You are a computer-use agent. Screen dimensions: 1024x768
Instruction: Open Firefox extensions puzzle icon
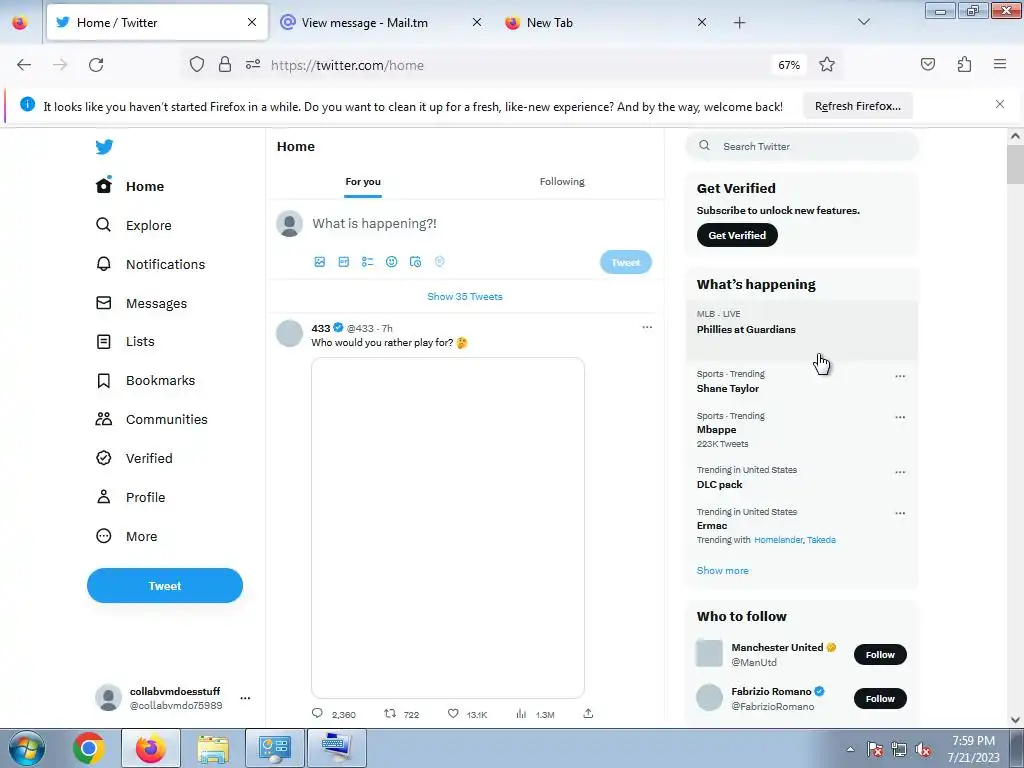coord(964,64)
